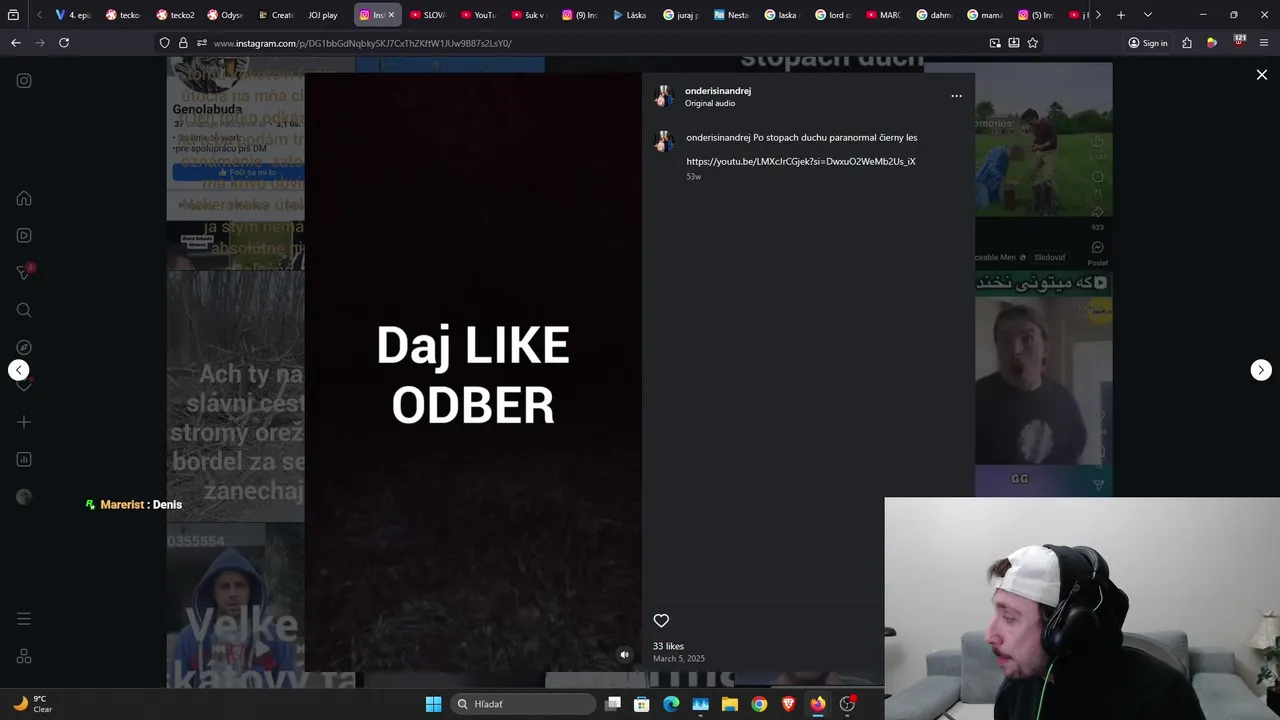Open the browser extensions puzzle icon
This screenshot has height=720, width=1280.
(1187, 43)
